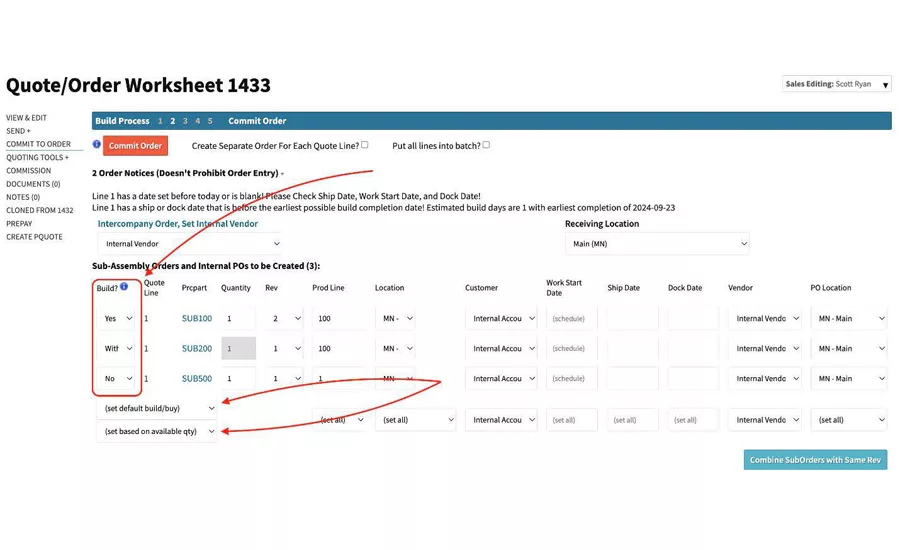Open Rev dropdown for SUB200 row
Image resolution: width=900 pixels, height=550 pixels.
284,348
